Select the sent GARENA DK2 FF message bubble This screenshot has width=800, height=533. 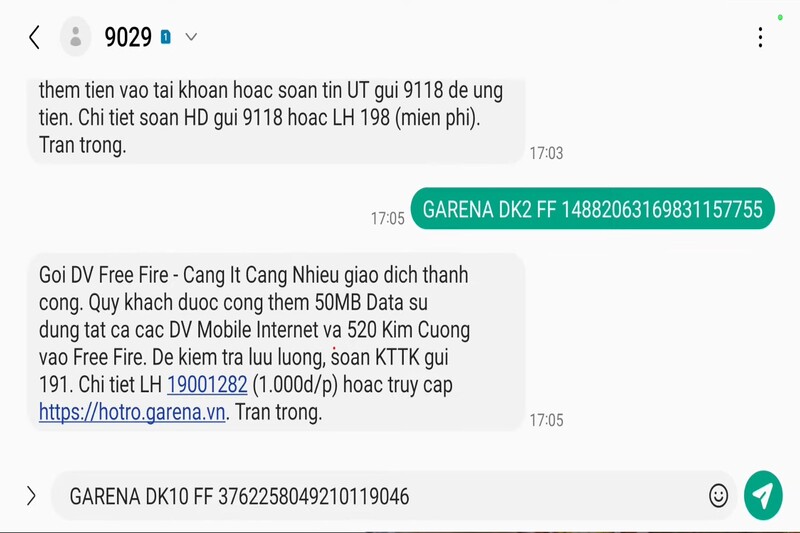tap(592, 209)
